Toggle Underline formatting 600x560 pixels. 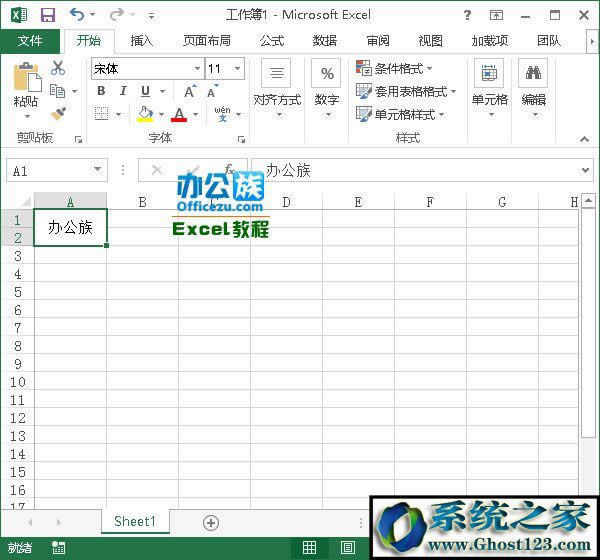click(146, 91)
